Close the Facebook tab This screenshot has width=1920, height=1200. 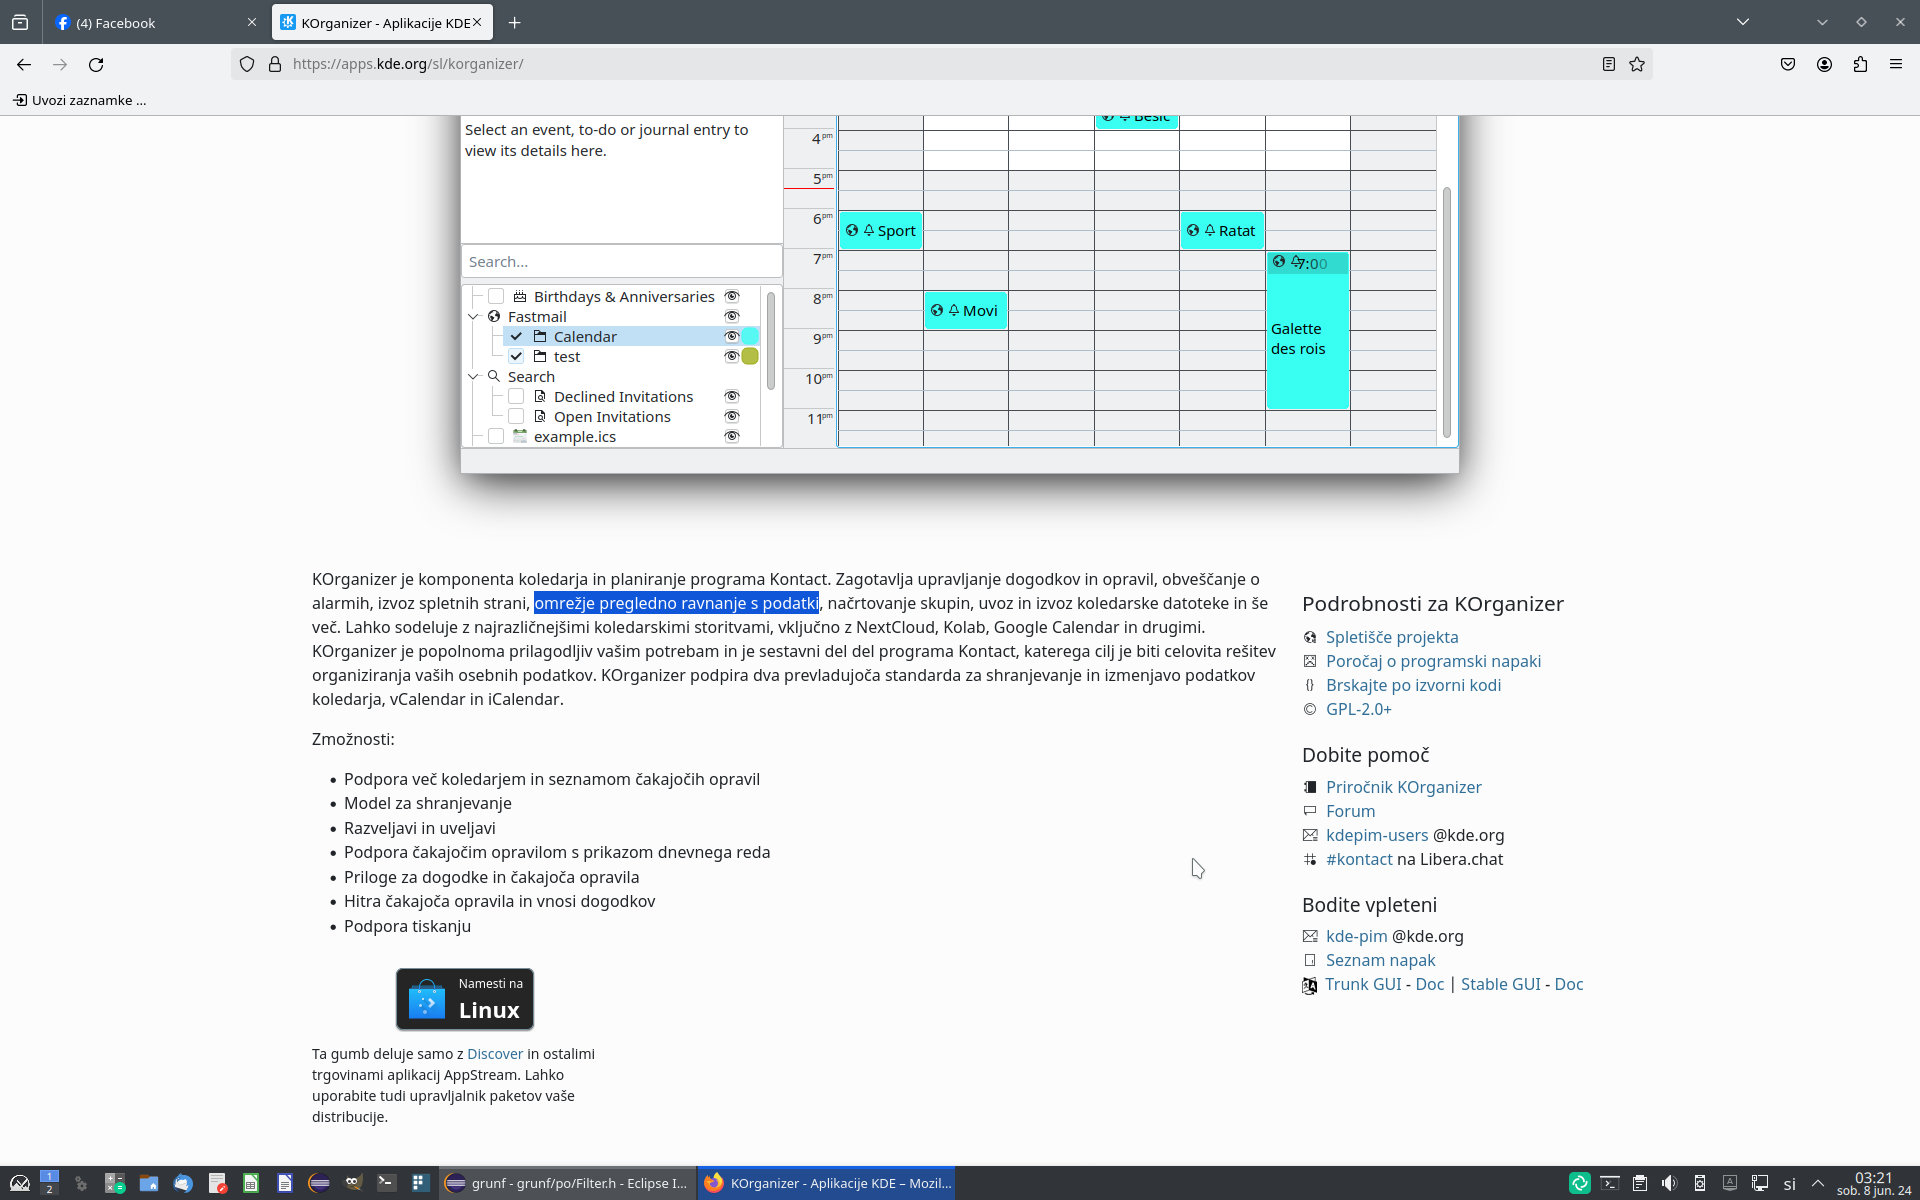pyautogui.click(x=252, y=22)
